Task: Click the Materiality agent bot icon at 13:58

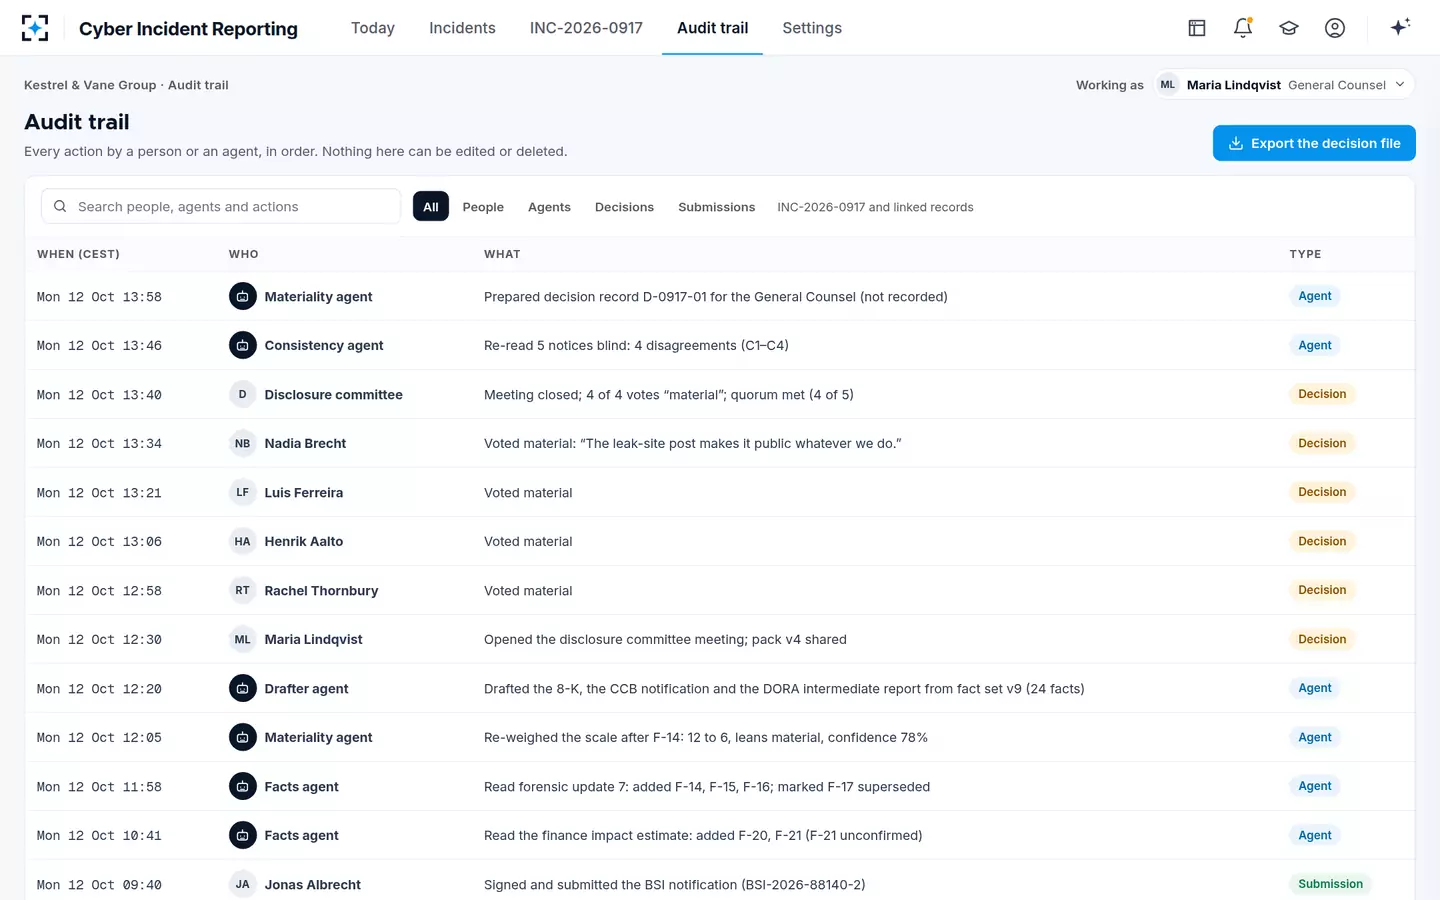Action: 242,296
